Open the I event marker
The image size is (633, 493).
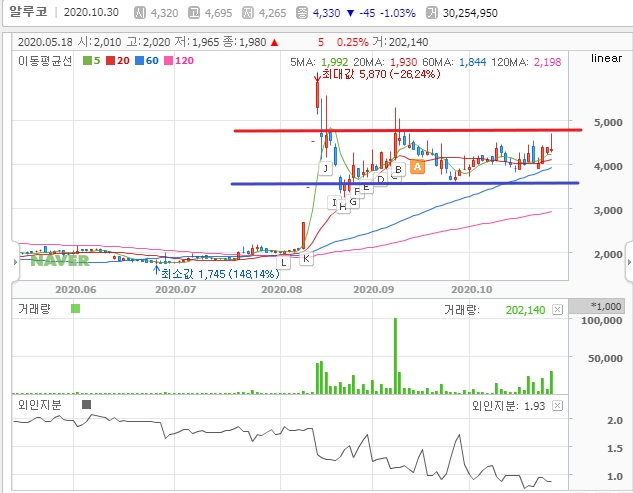coord(333,203)
